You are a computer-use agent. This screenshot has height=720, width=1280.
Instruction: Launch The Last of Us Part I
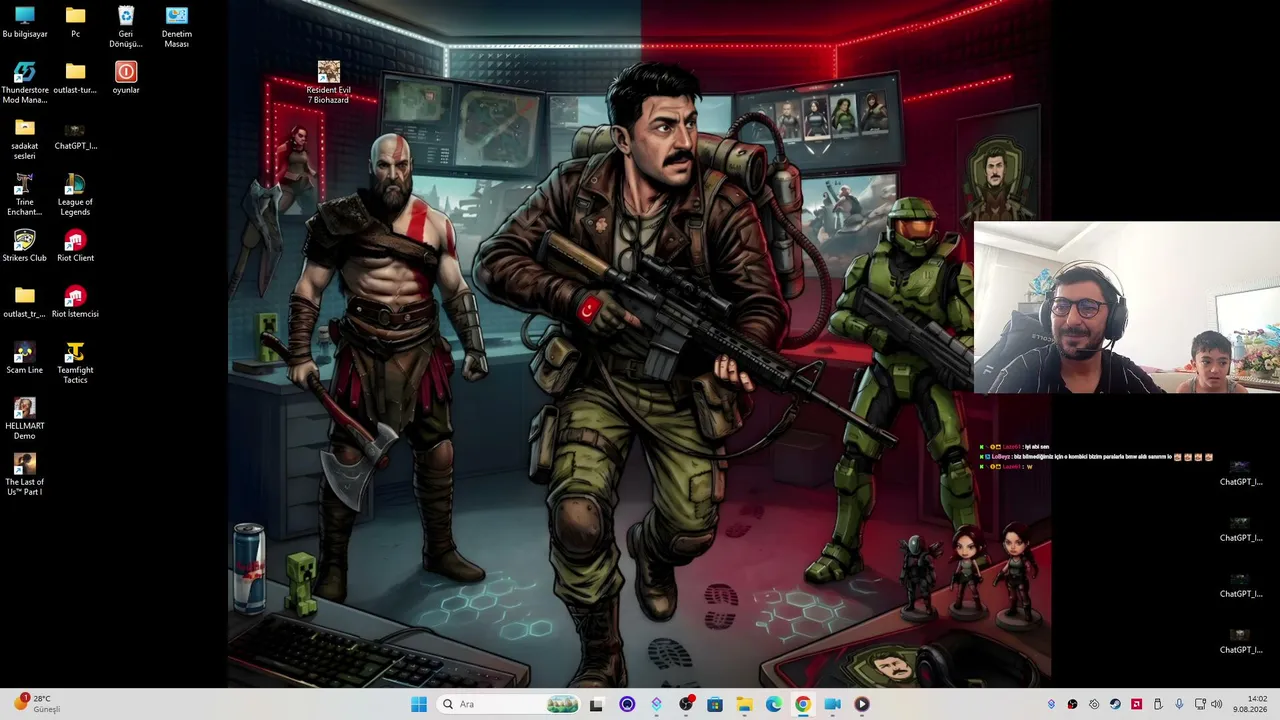pyautogui.click(x=25, y=475)
